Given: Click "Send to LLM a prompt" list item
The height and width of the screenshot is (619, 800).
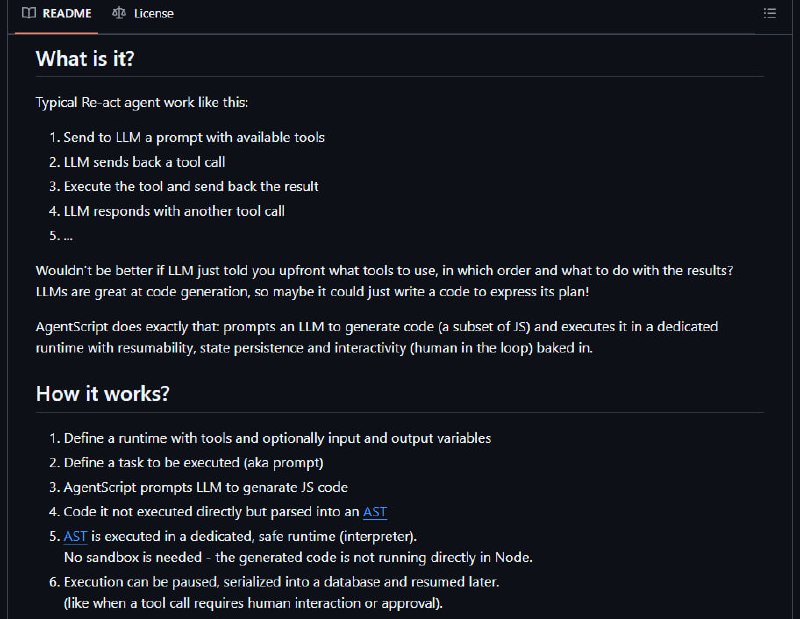Looking at the screenshot, I should [x=194, y=137].
